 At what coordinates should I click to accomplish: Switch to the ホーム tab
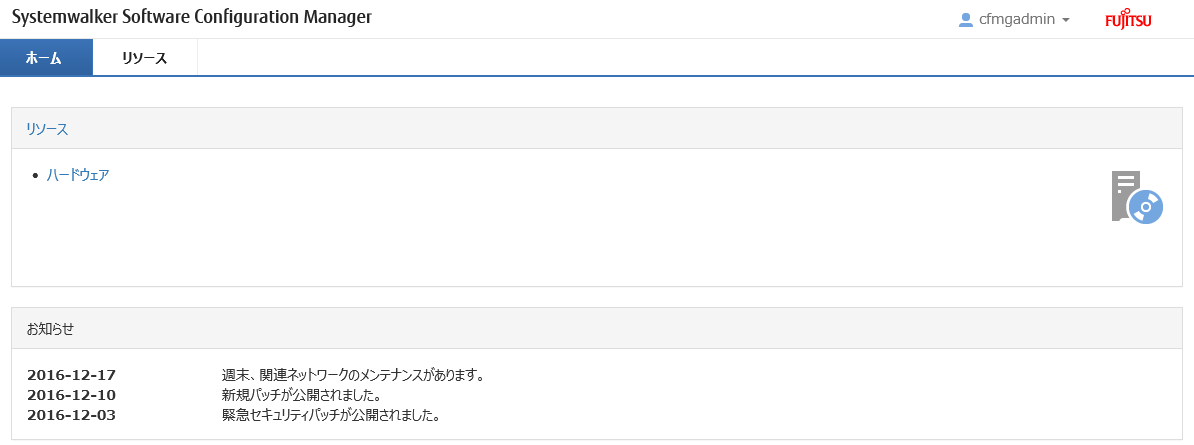click(46, 57)
